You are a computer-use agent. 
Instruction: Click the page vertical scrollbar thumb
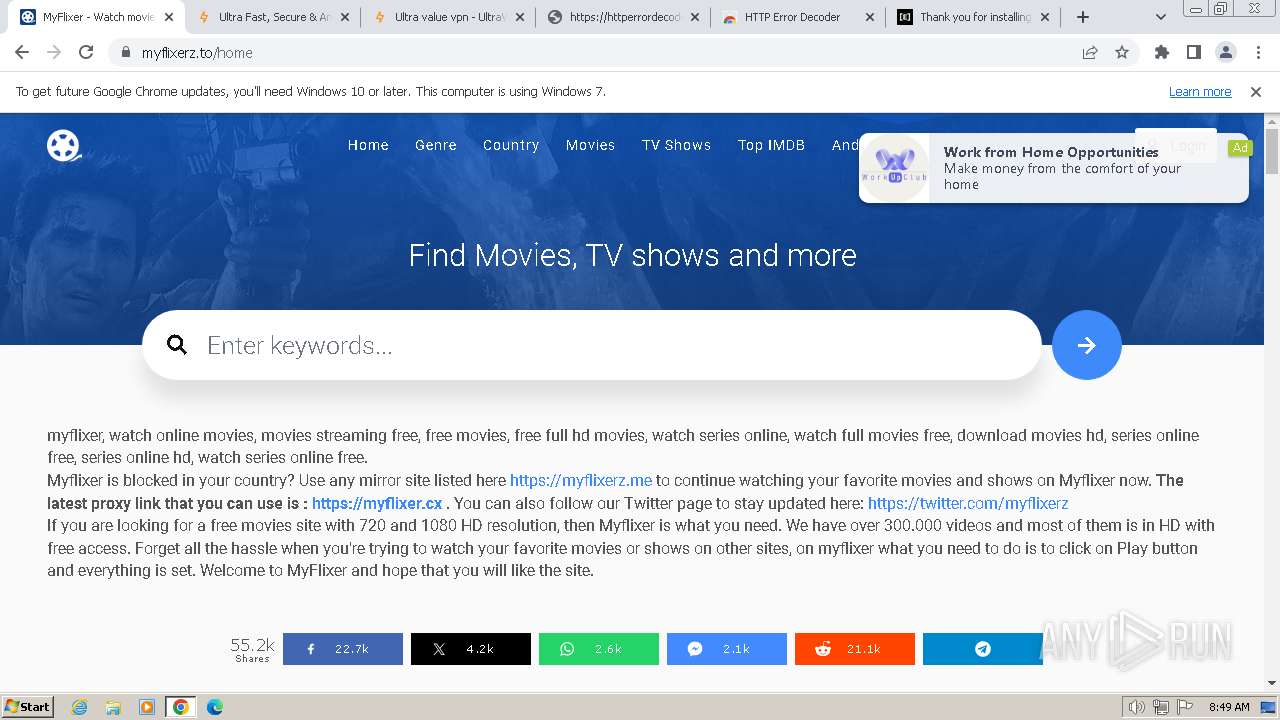click(x=1272, y=150)
